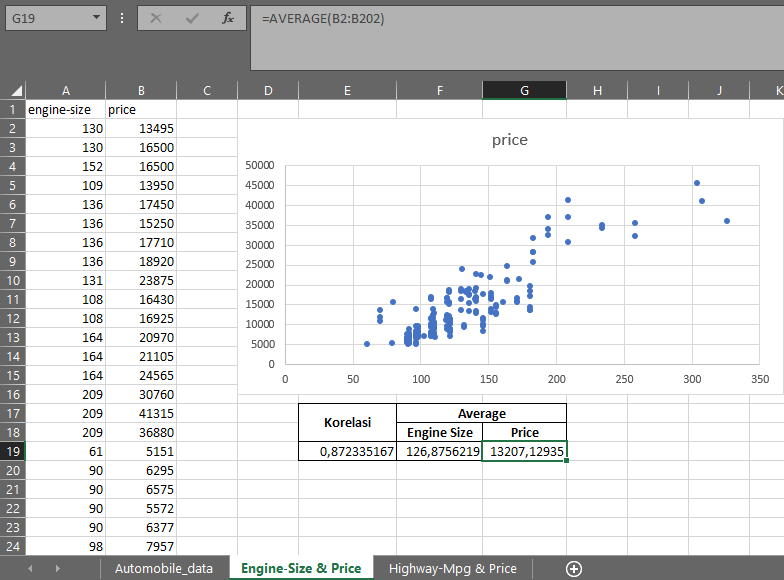Image resolution: width=784 pixels, height=580 pixels.
Task: Click the price header cell B1
Action: pos(141,110)
